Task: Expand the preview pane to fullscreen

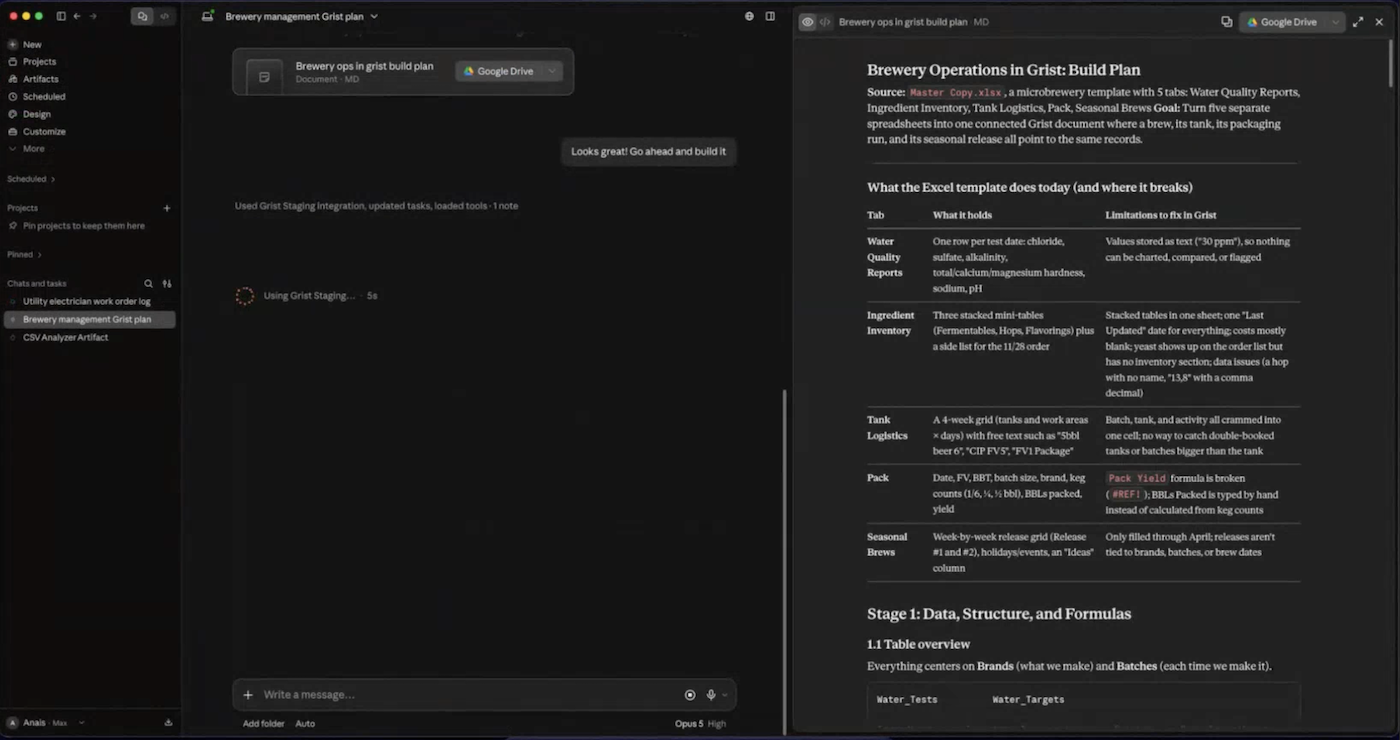Action: point(1358,22)
